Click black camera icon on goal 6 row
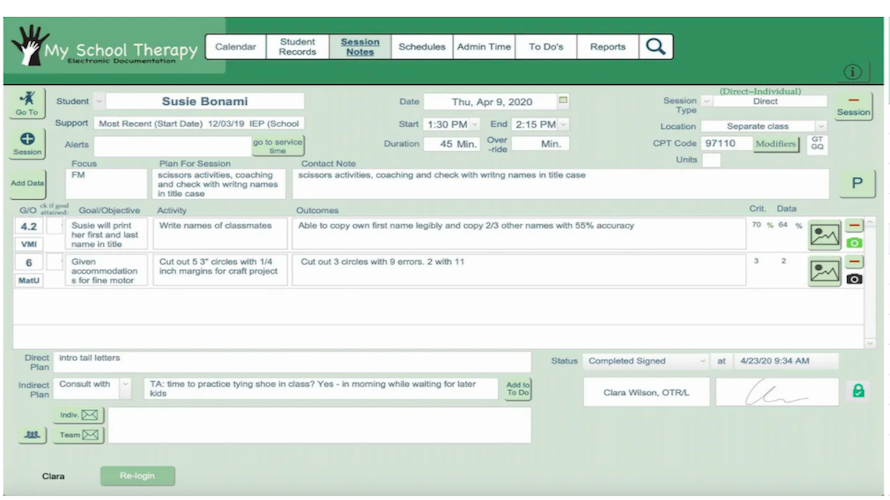Screen dimensions: 890x500 tap(854, 279)
